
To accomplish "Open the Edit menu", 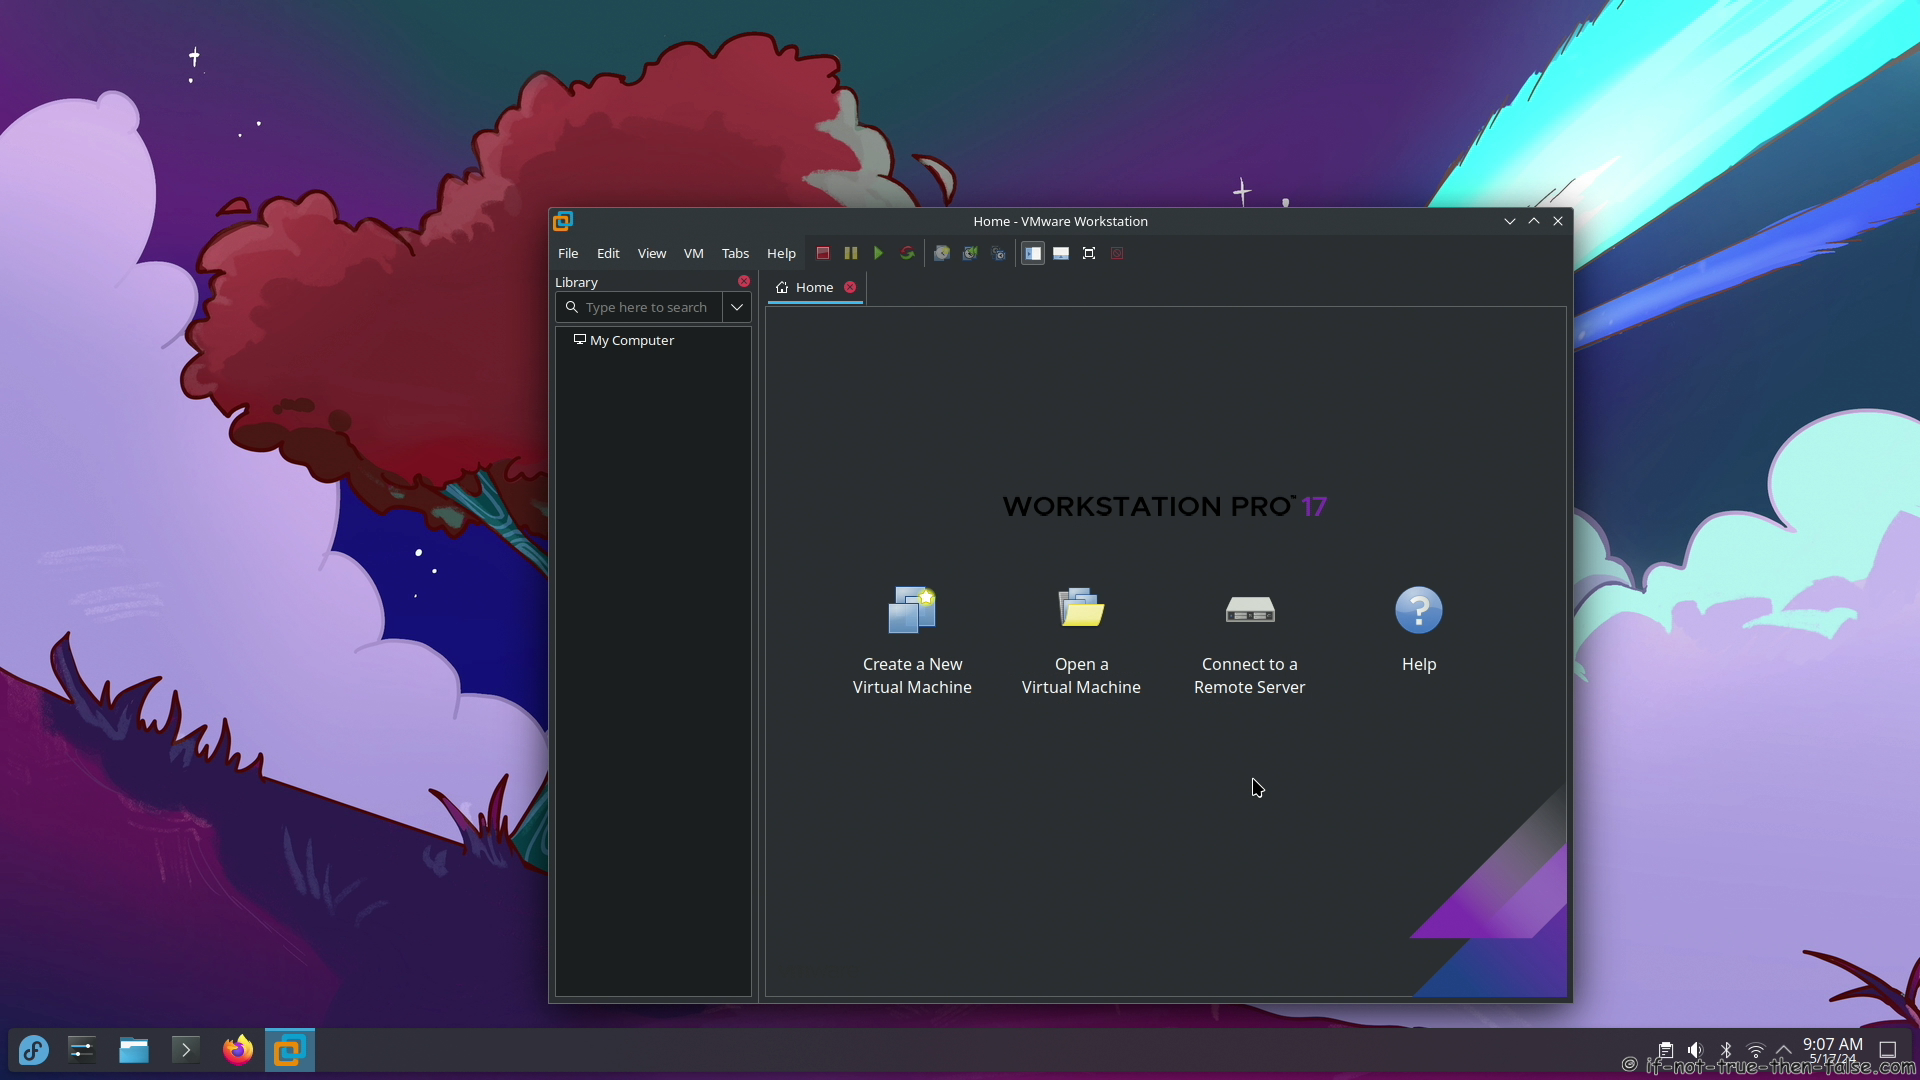I will pyautogui.click(x=608, y=253).
